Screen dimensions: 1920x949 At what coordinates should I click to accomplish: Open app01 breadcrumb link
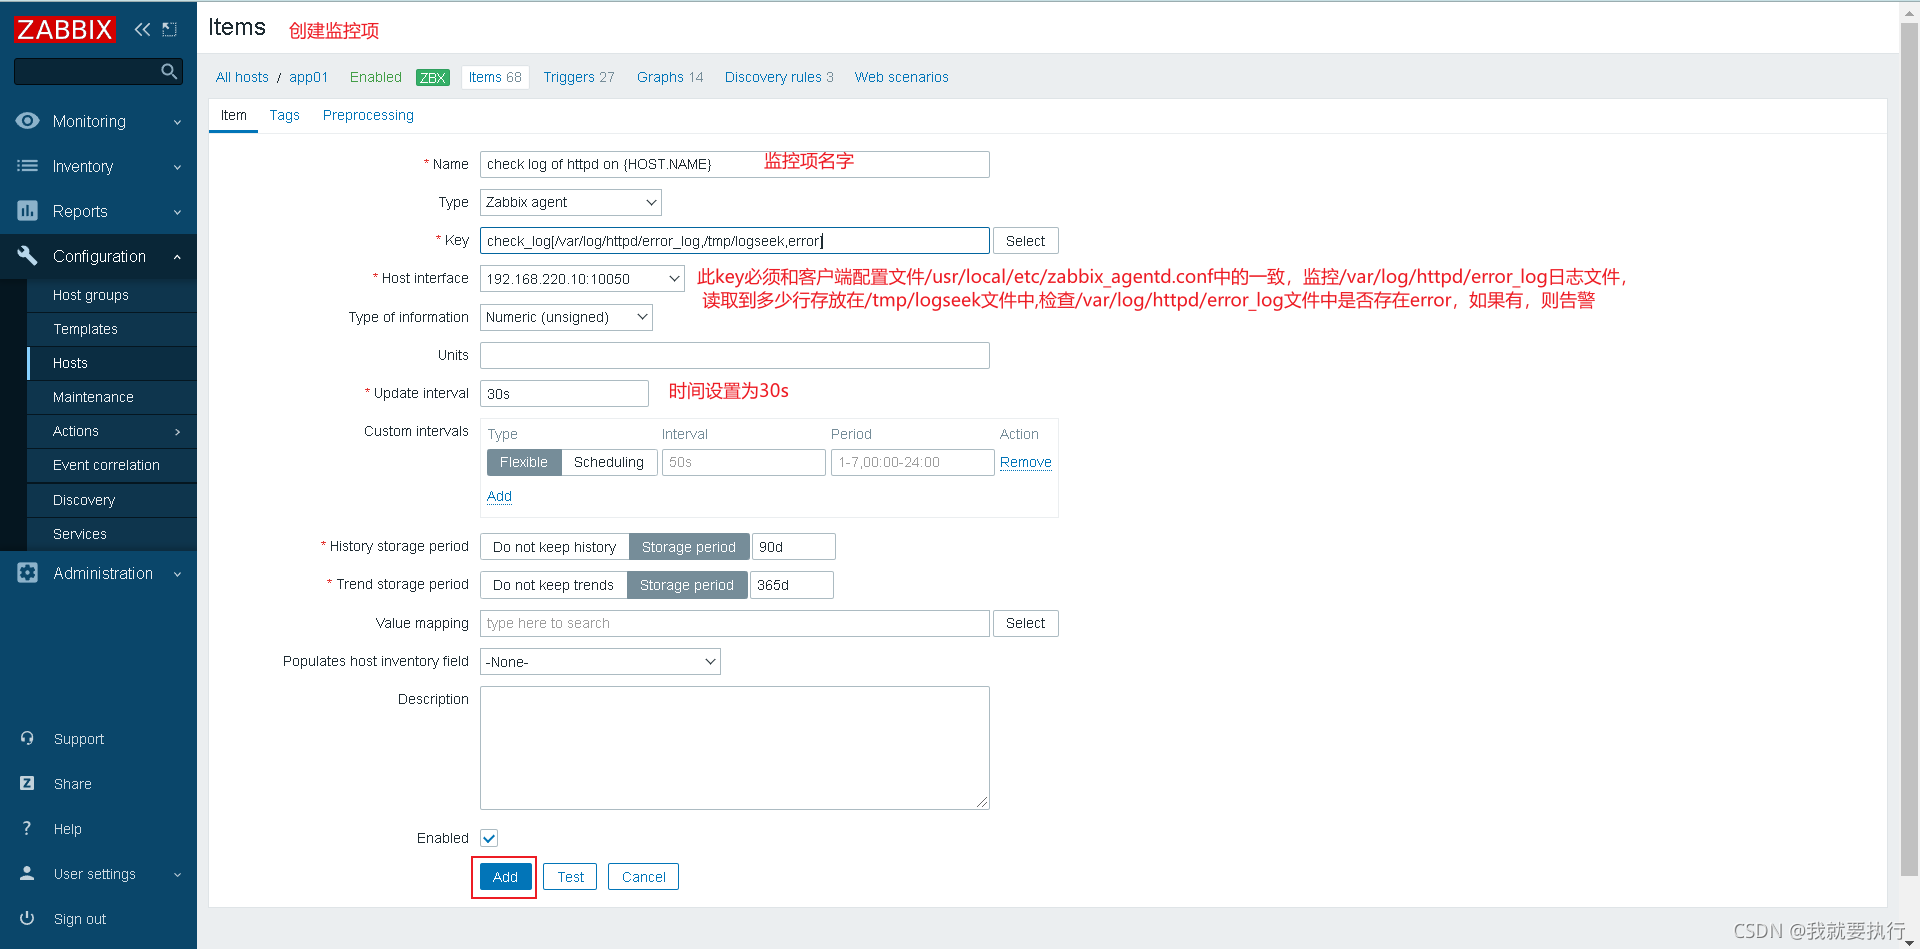click(309, 77)
